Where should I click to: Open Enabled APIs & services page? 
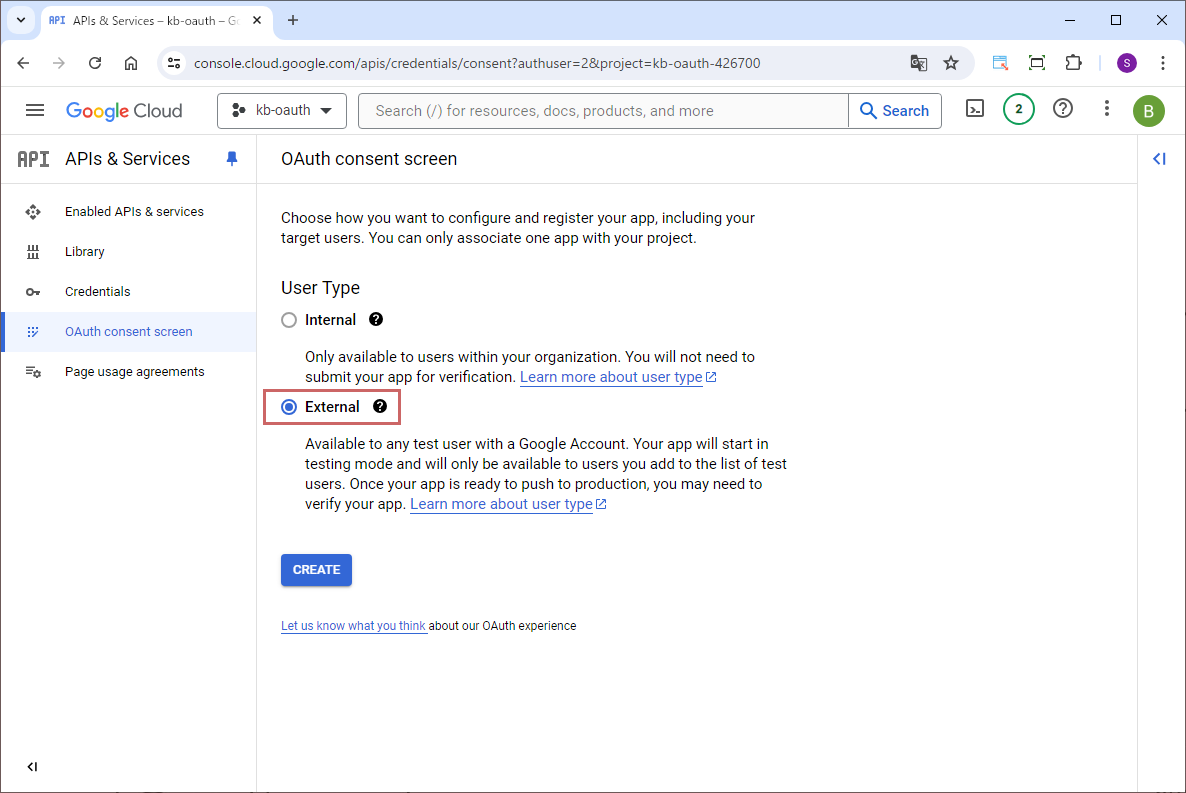tap(134, 212)
